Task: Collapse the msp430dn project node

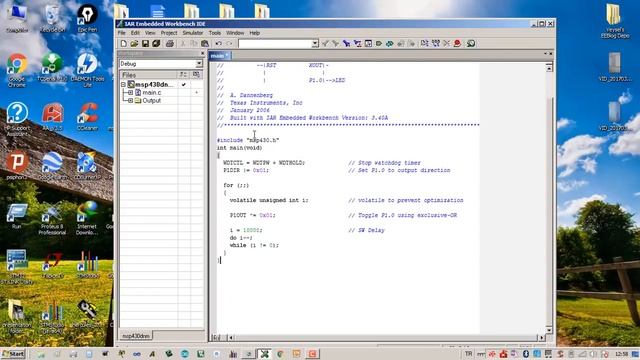Action: tap(123, 84)
